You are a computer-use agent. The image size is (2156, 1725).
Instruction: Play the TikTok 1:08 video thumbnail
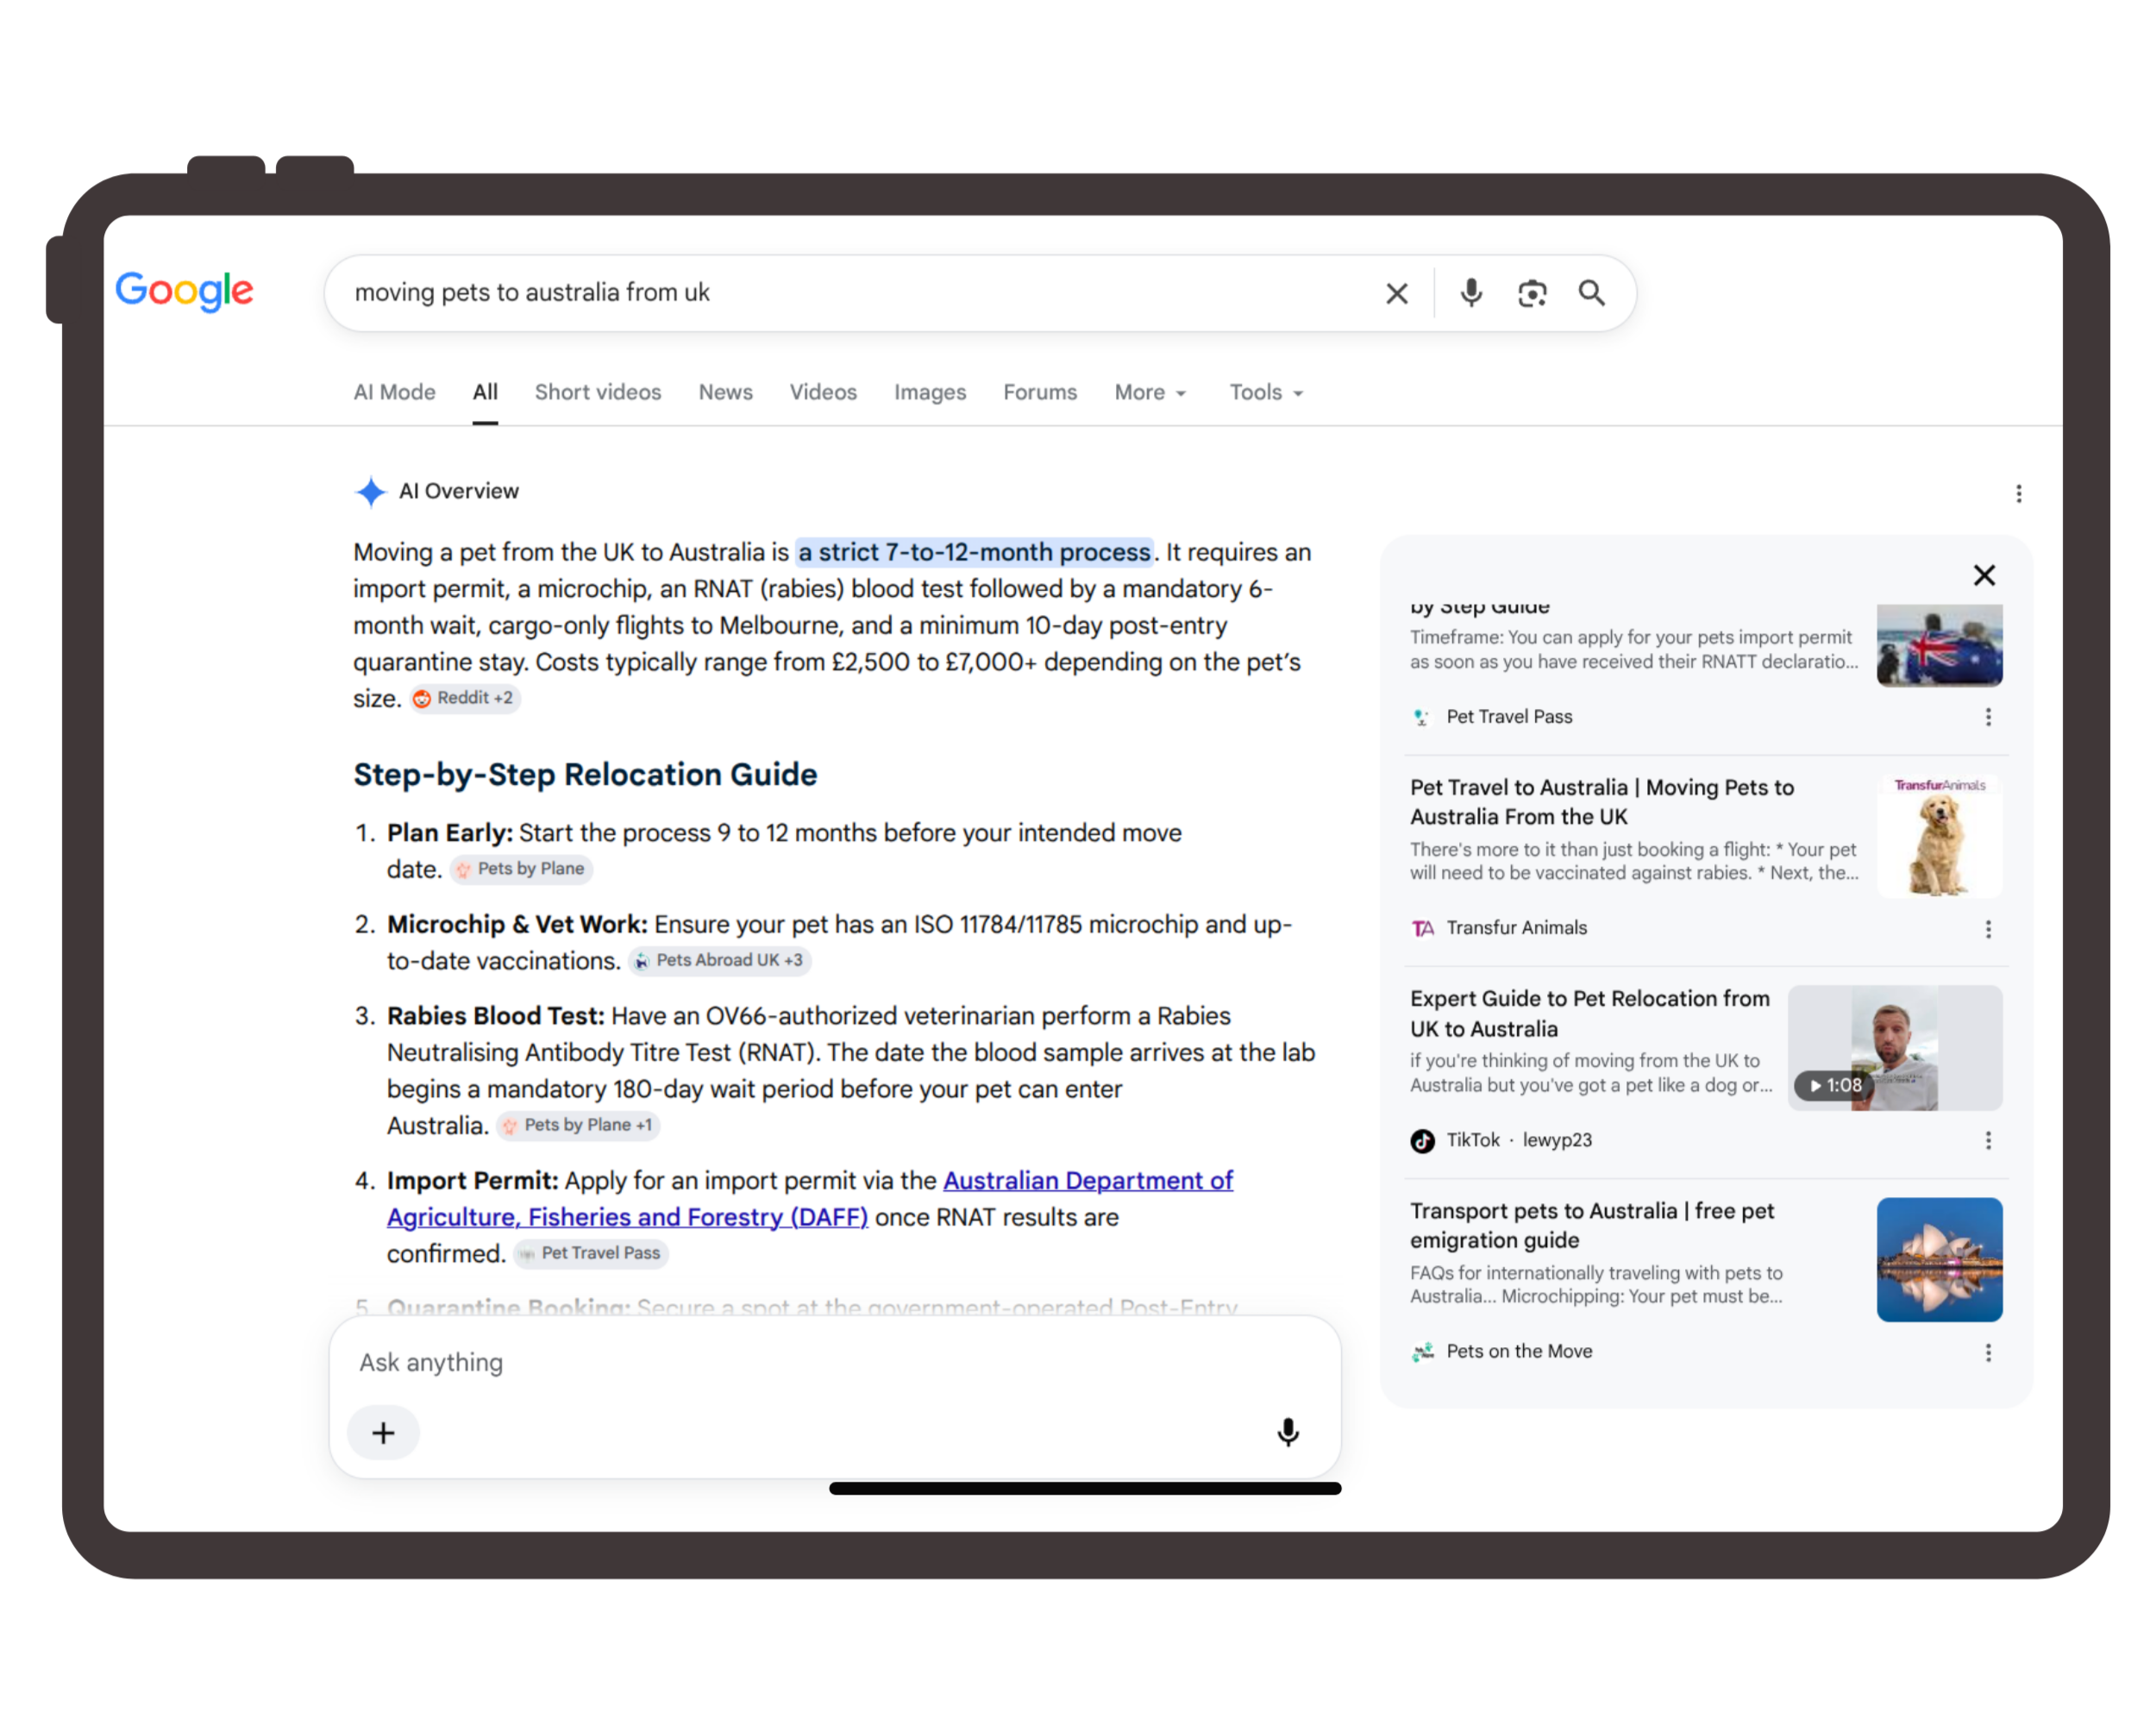pos(1894,1047)
